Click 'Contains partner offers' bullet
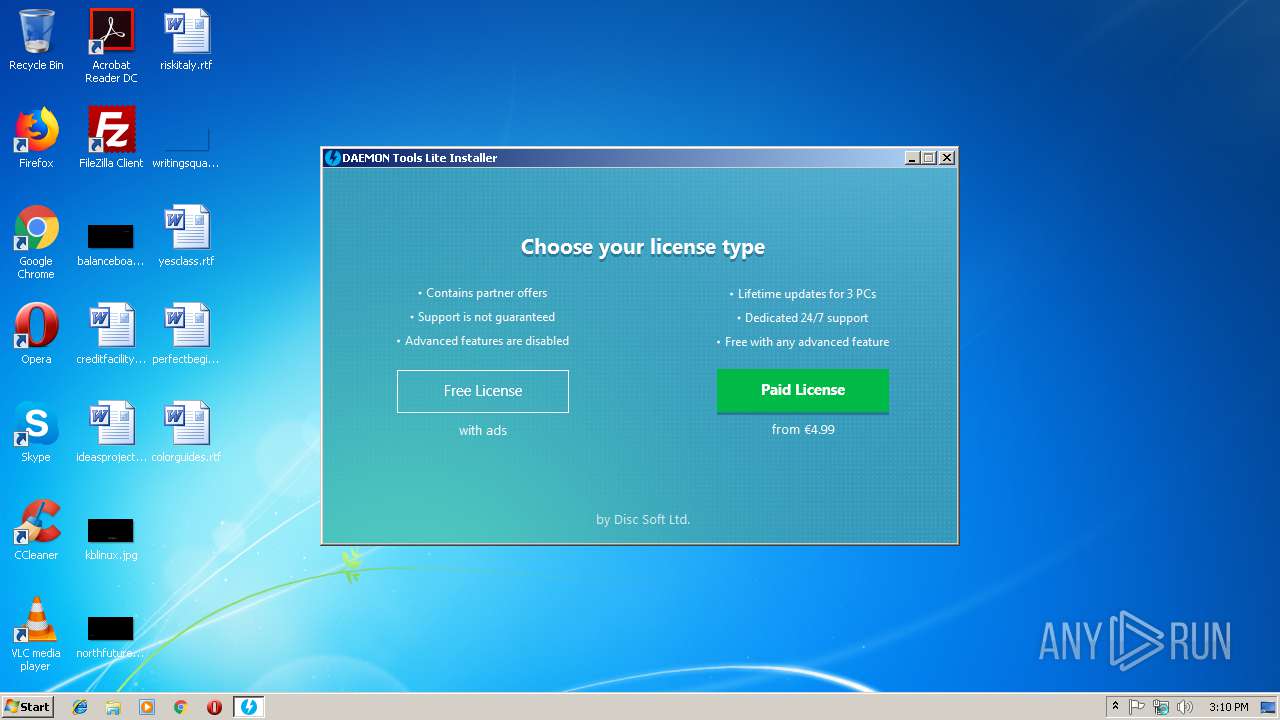This screenshot has width=1280, height=720. click(x=482, y=293)
